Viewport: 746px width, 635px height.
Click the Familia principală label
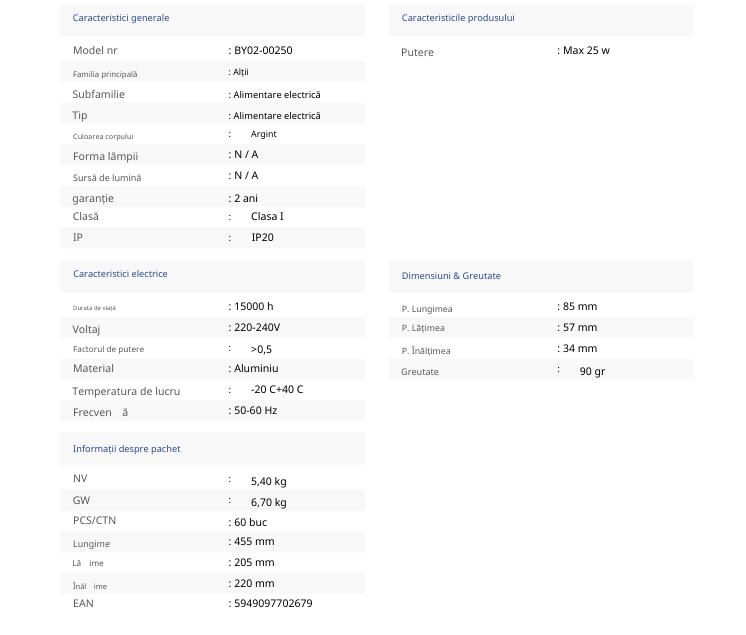(105, 74)
